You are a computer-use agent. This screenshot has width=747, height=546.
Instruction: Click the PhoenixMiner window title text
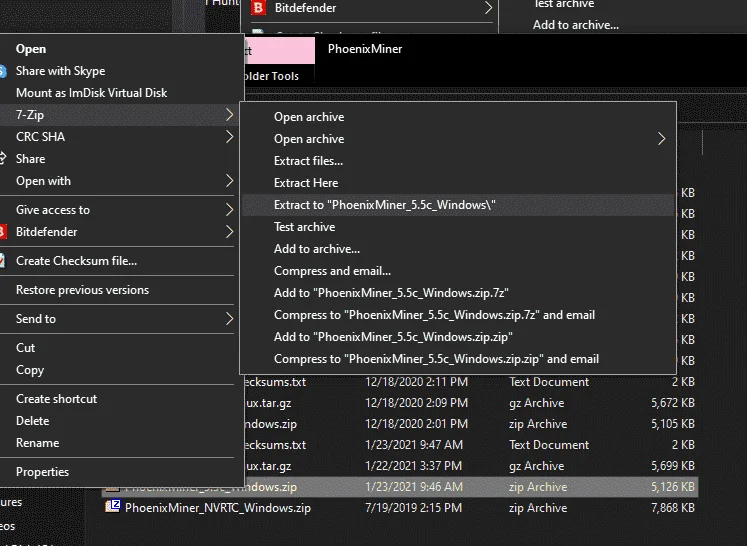pyautogui.click(x=365, y=49)
